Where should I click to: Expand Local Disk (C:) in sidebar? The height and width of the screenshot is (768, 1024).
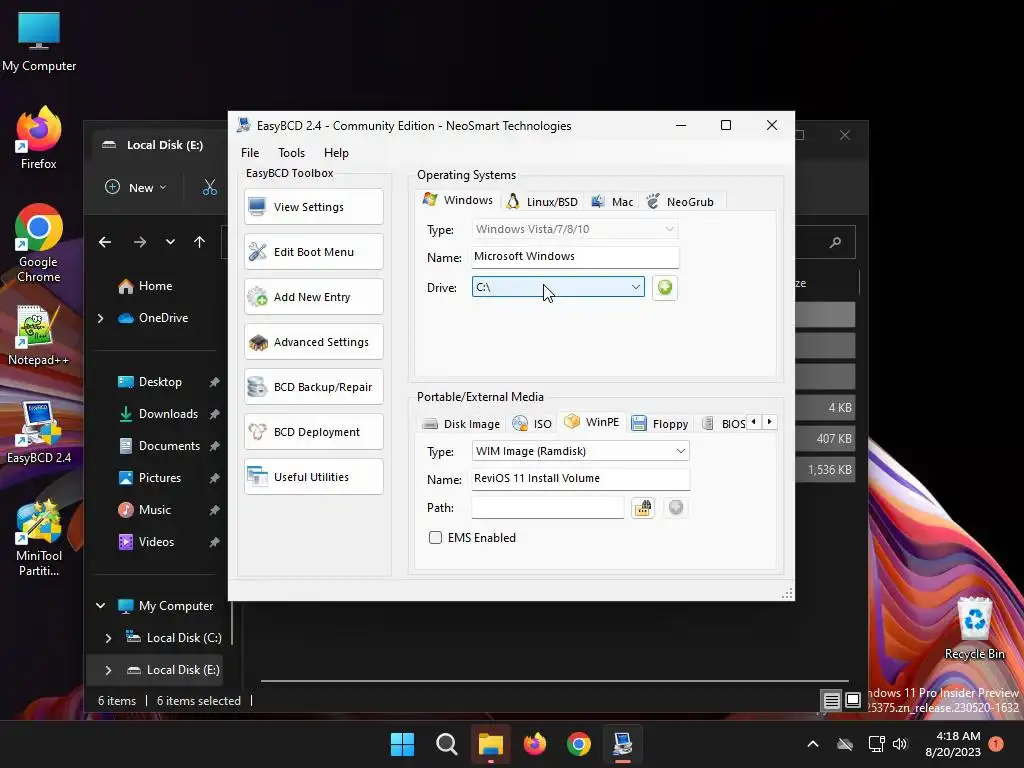coord(108,638)
